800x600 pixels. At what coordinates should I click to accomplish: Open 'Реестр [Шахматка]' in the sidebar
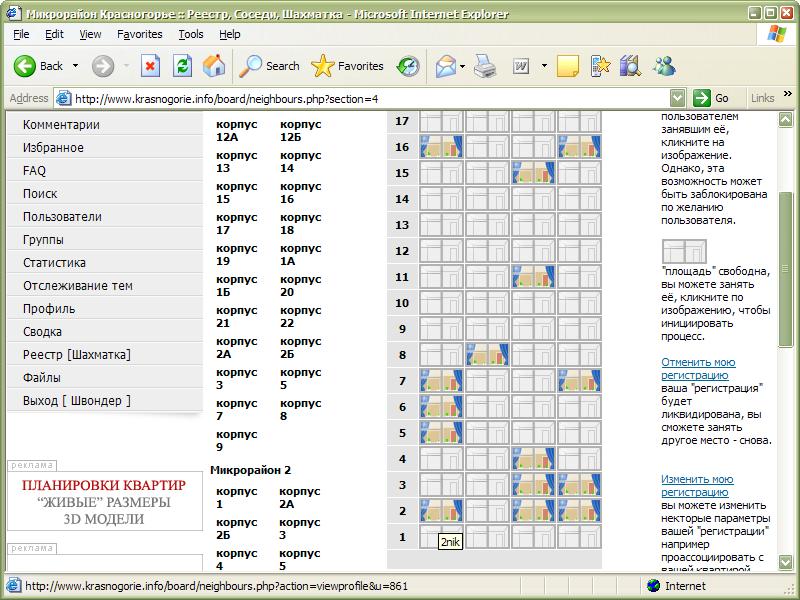(105, 354)
